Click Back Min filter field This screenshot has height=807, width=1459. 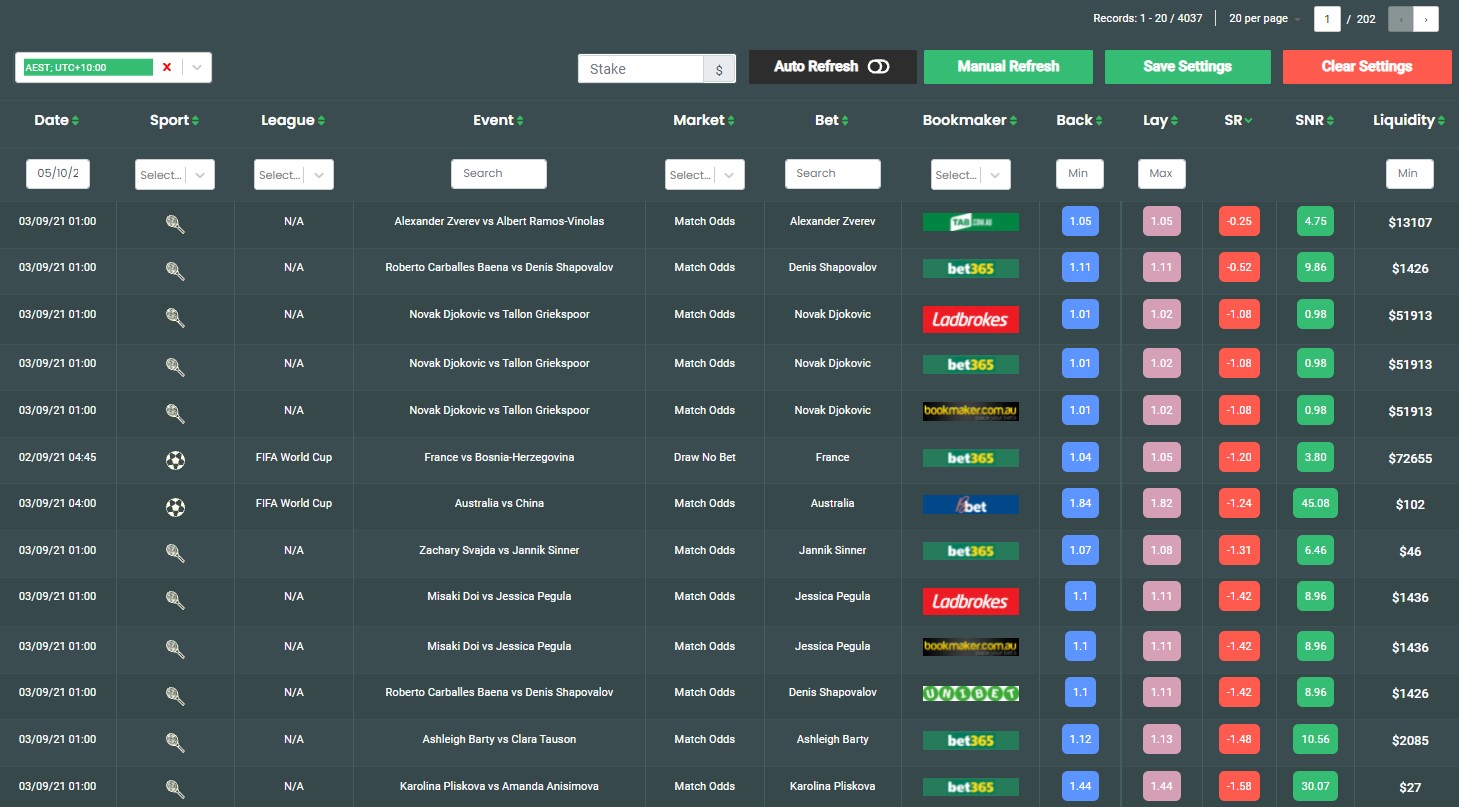click(x=1080, y=174)
